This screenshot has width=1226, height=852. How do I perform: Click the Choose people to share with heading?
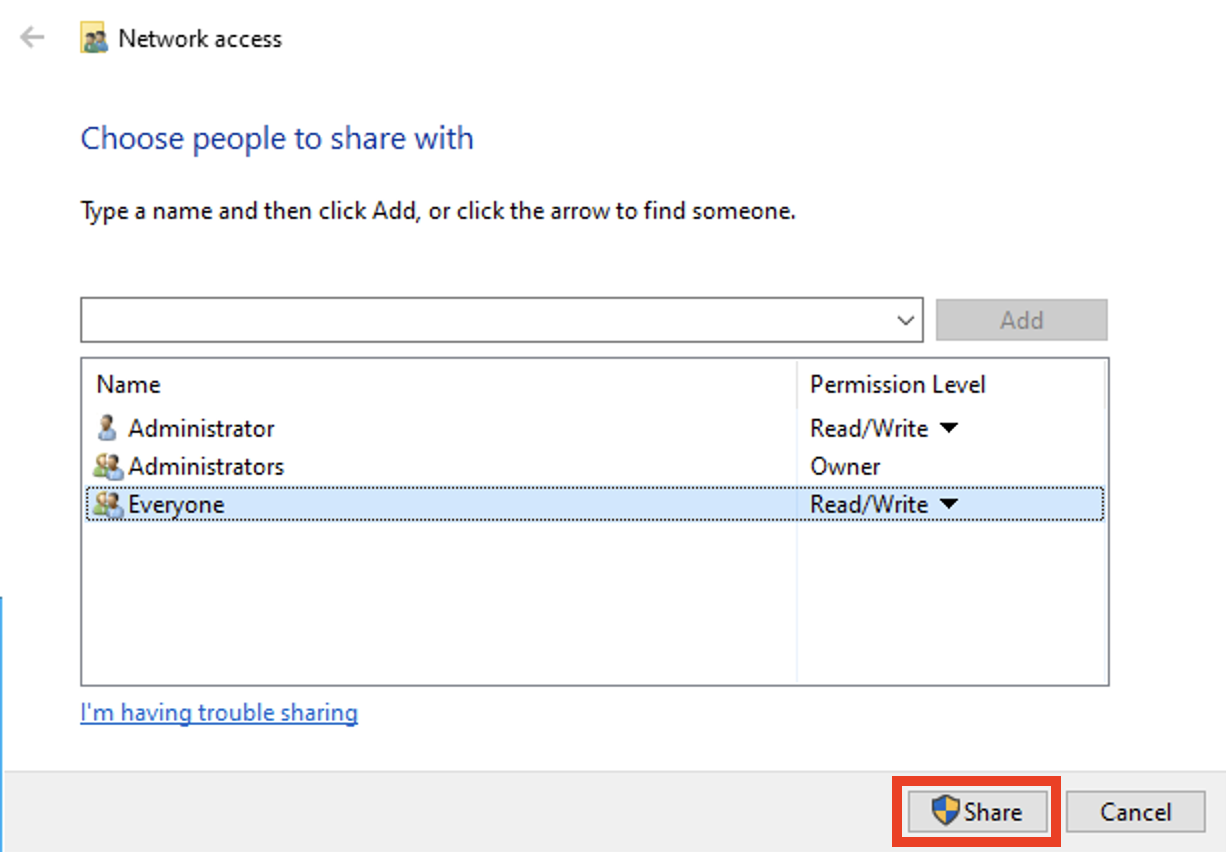[x=277, y=138]
